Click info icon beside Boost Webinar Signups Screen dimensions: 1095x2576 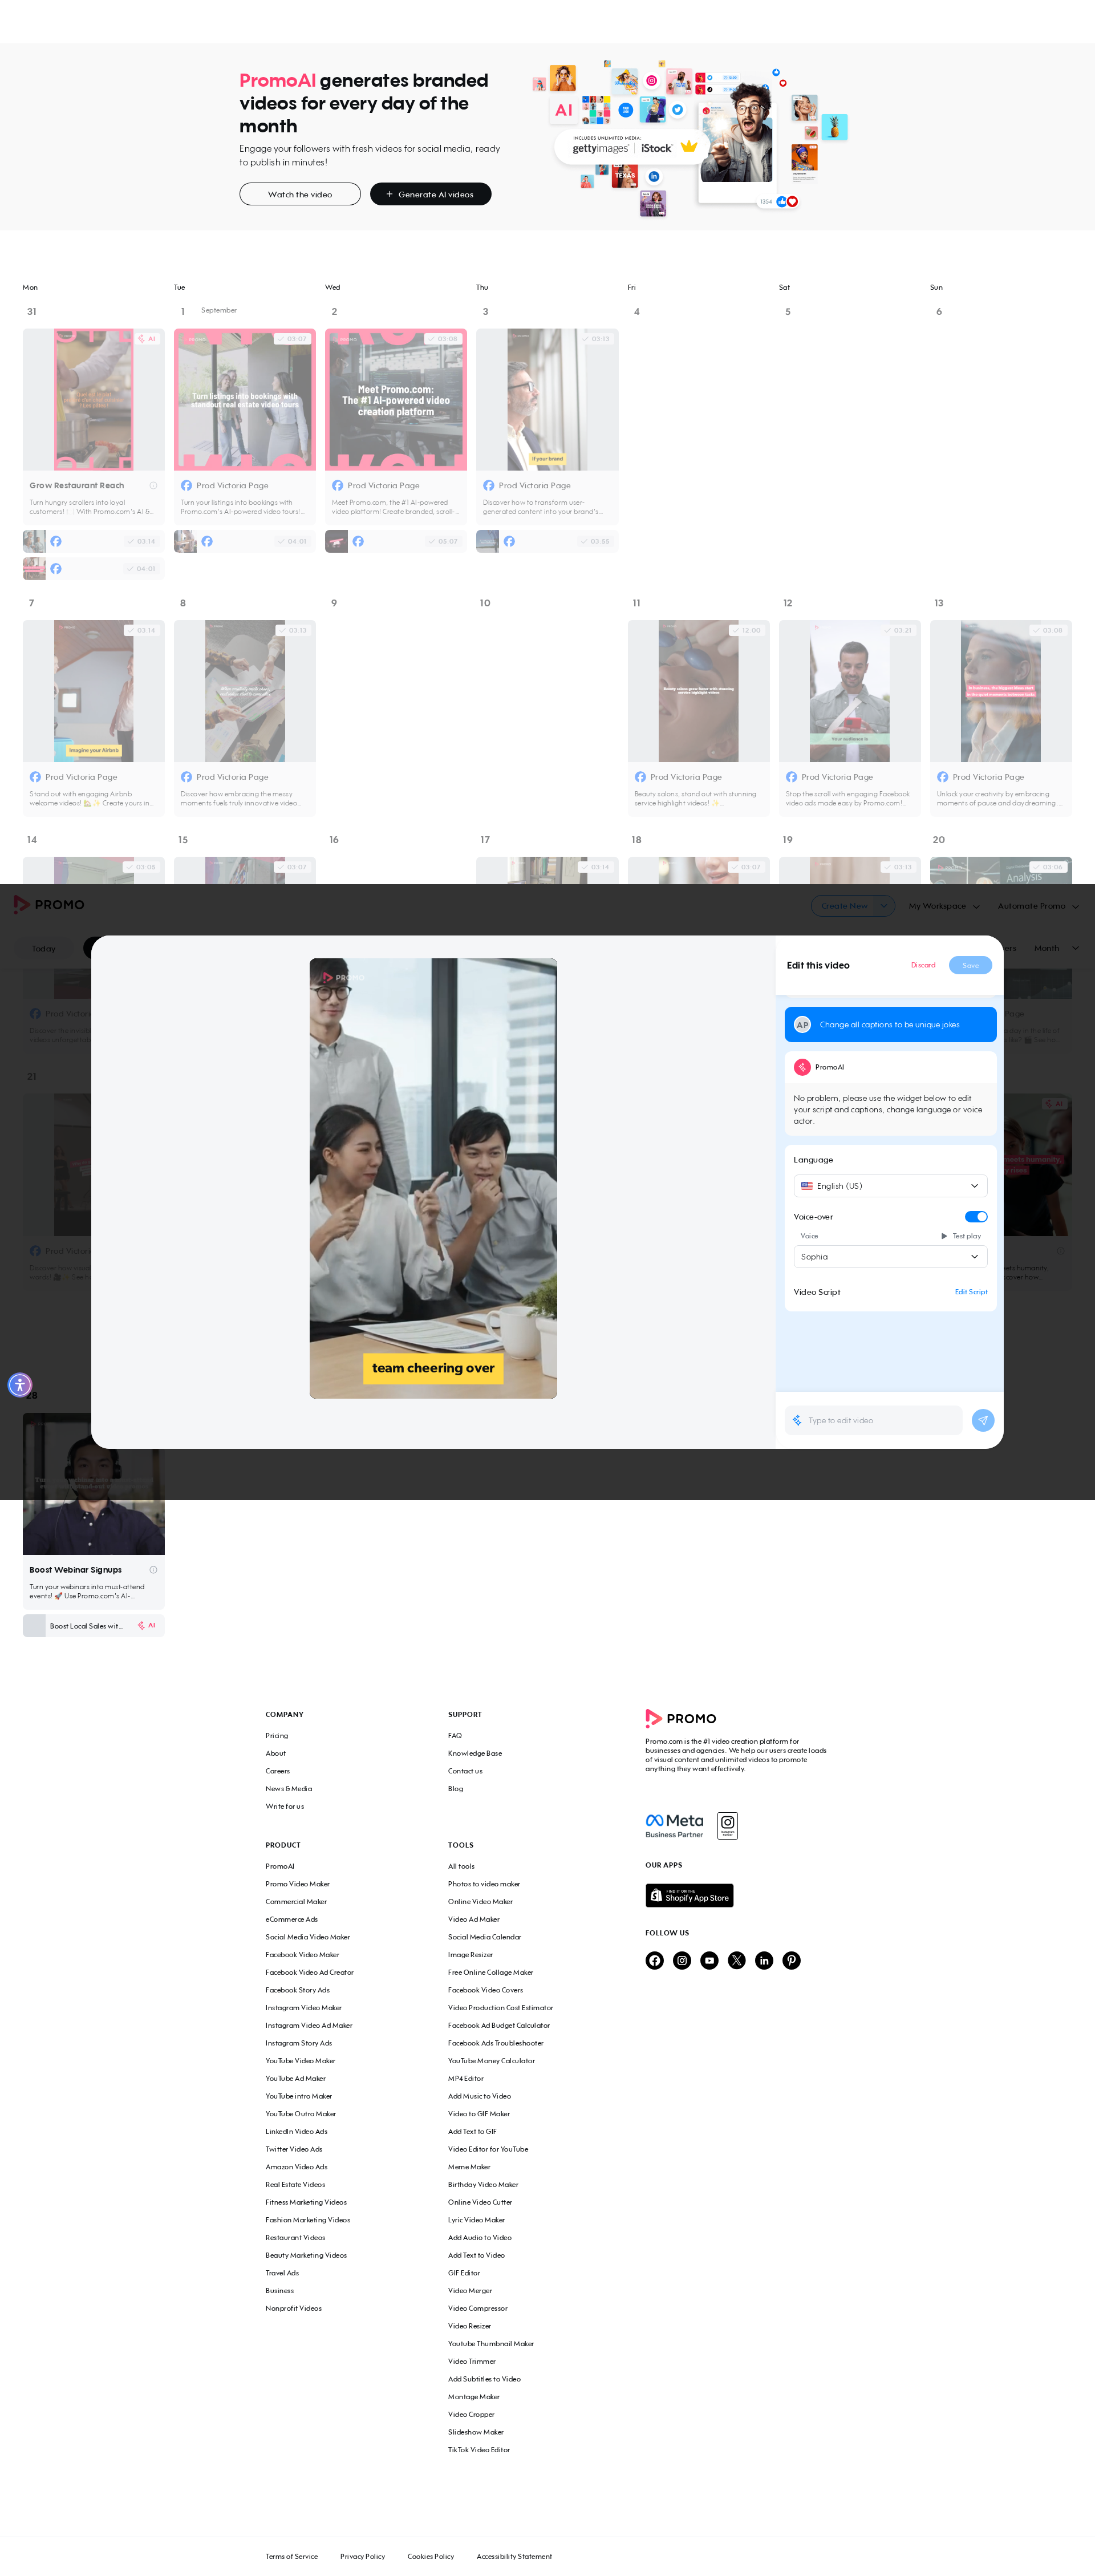[x=153, y=1570]
